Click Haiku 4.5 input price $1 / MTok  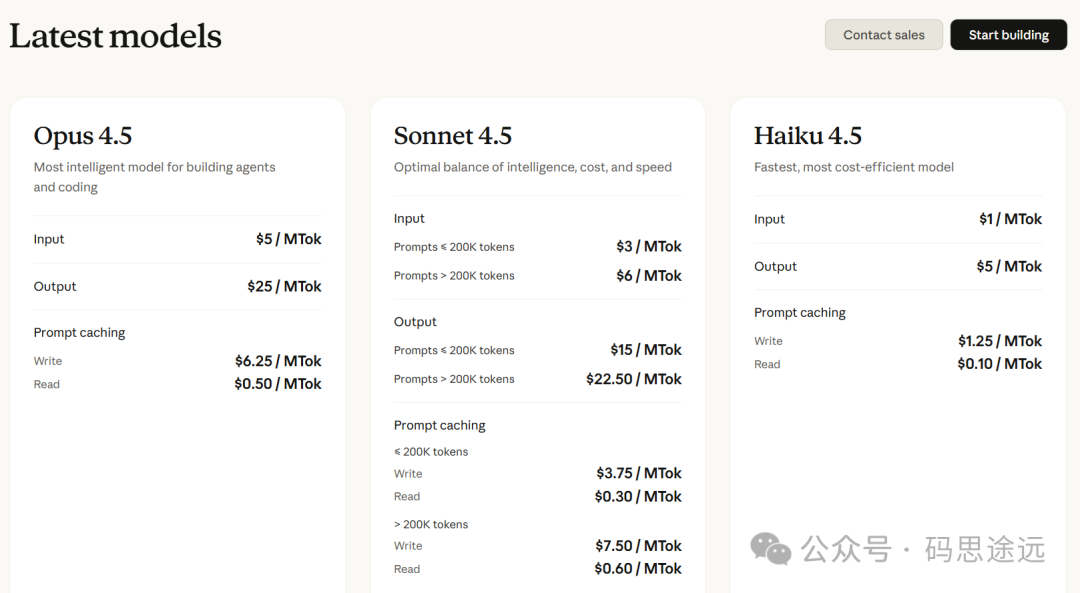(x=1010, y=219)
